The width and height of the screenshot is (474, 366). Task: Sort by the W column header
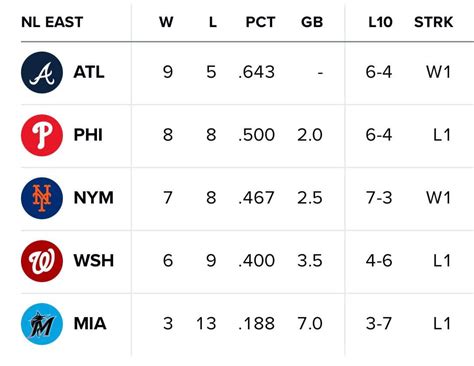166,22
